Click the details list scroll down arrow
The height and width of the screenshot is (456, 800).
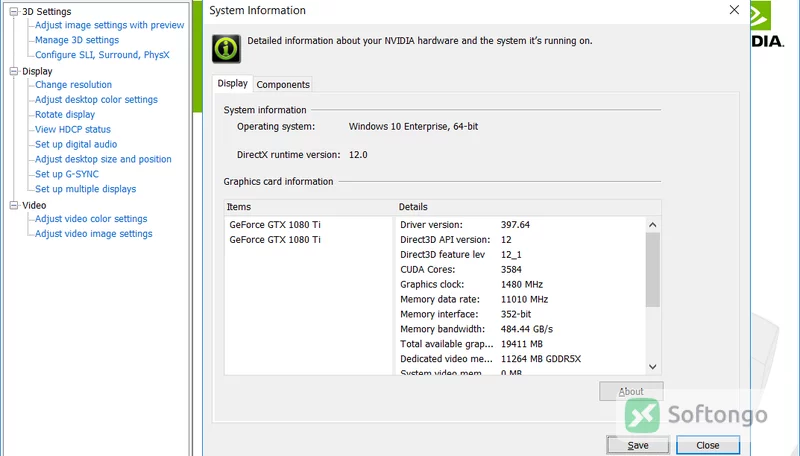click(x=653, y=366)
